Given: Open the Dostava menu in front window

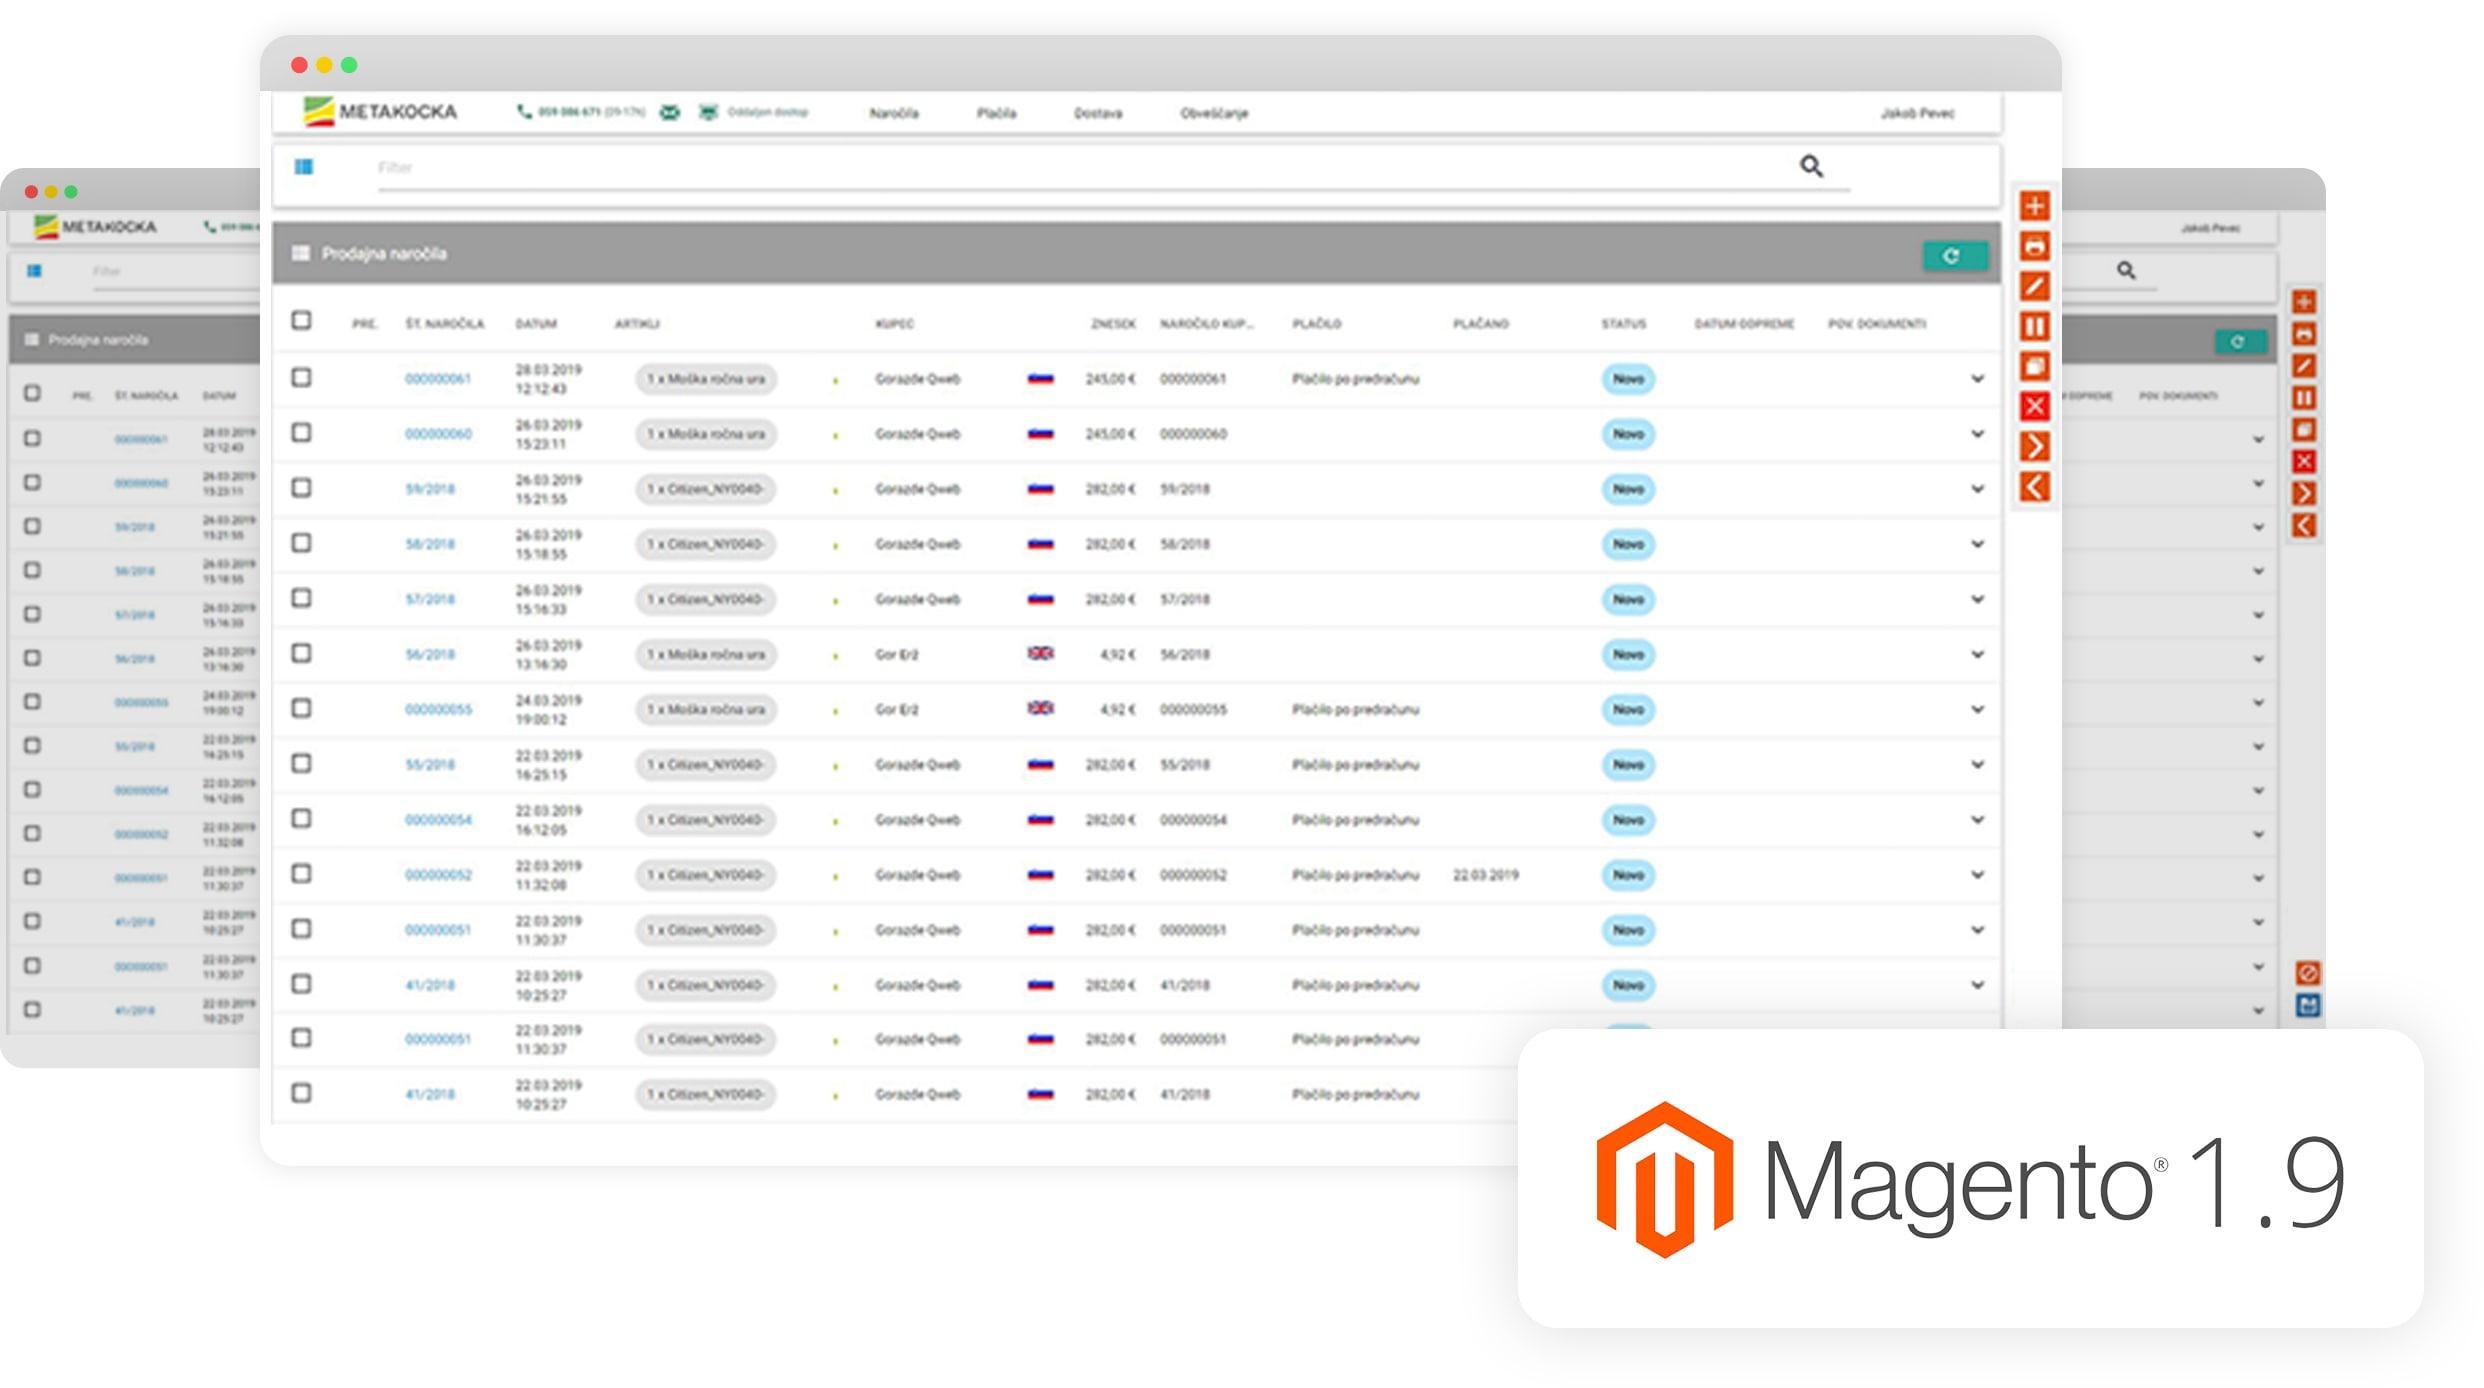Looking at the screenshot, I should coord(1098,113).
